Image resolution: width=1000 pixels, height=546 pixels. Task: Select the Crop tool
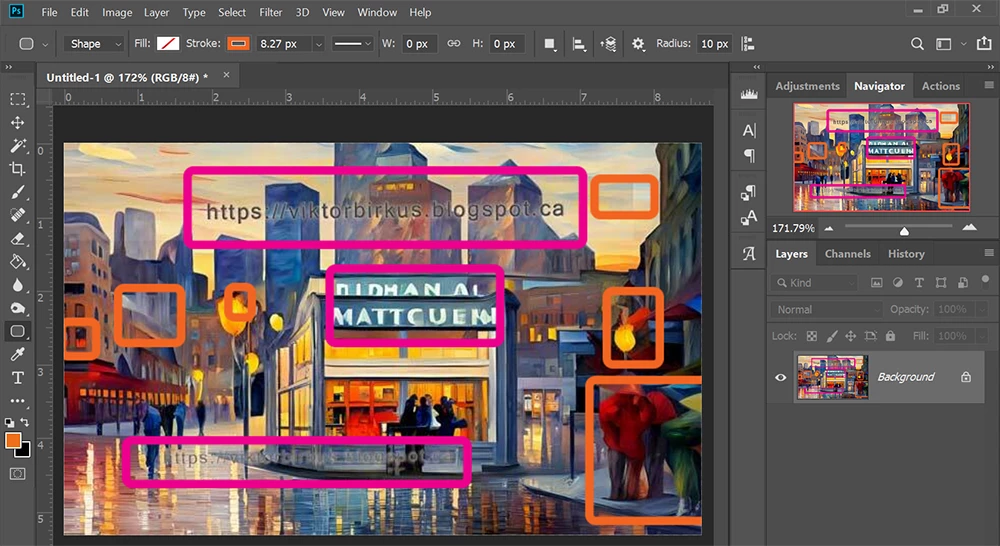pyautogui.click(x=18, y=169)
